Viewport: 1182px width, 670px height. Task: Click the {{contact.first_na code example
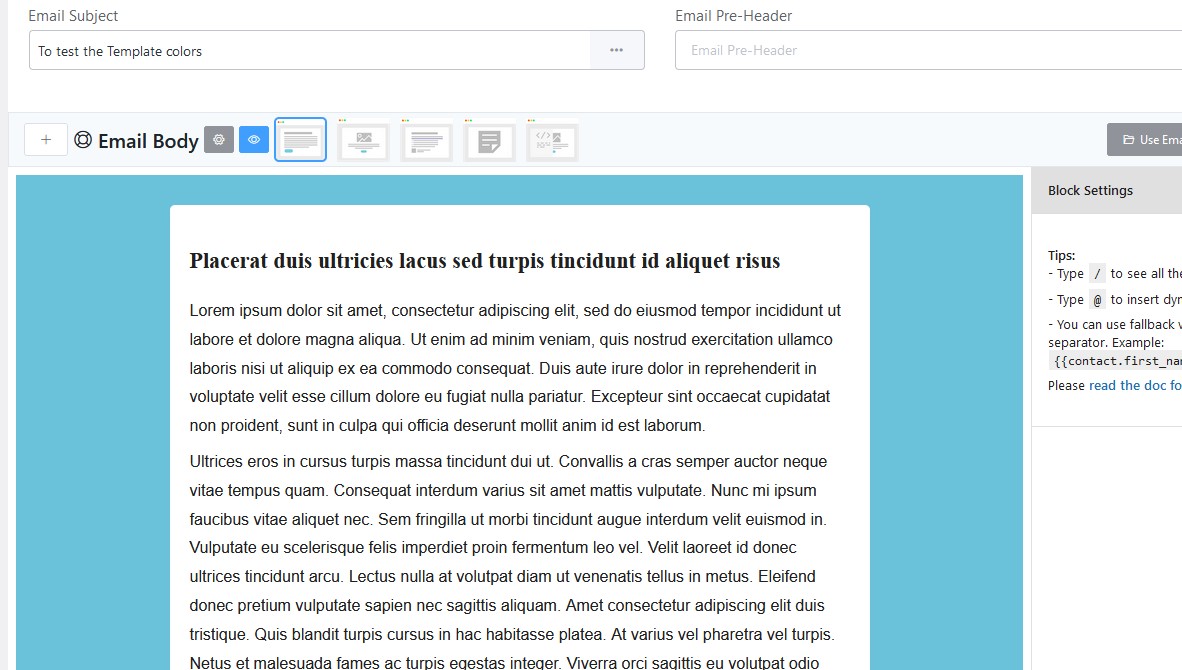[1116, 361]
